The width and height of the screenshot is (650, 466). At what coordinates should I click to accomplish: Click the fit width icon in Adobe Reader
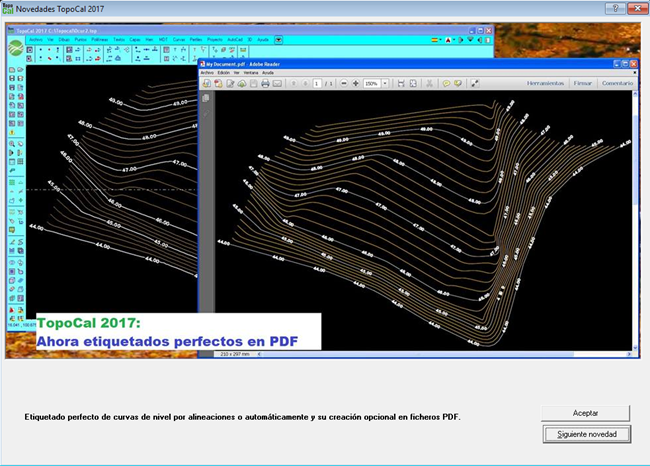click(x=401, y=83)
